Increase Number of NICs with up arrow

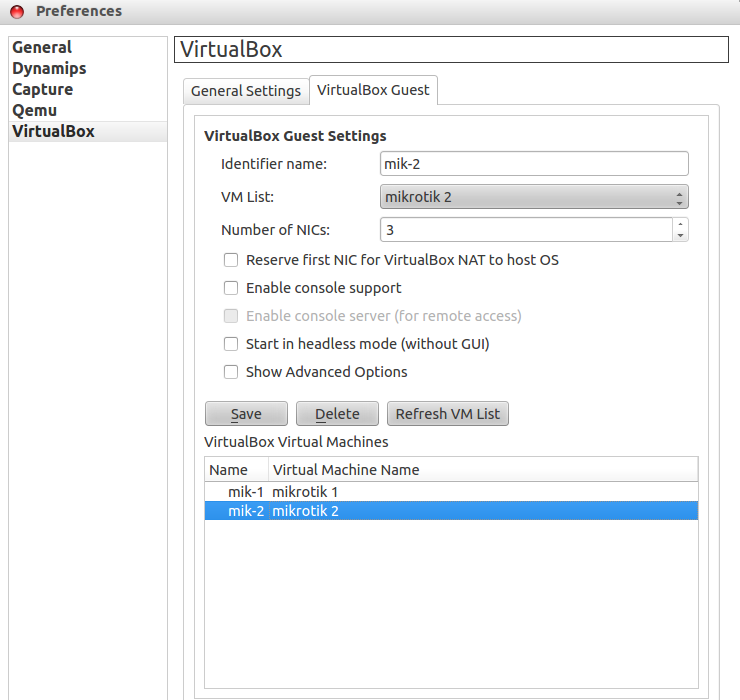tap(681, 224)
